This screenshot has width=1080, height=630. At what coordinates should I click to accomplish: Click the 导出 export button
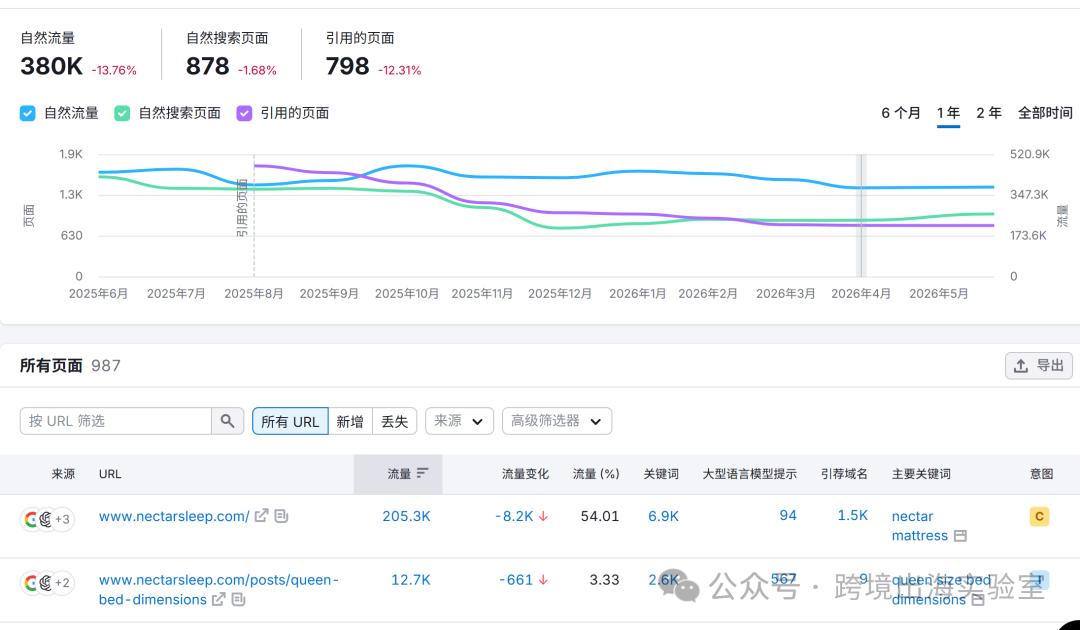[x=1039, y=366]
